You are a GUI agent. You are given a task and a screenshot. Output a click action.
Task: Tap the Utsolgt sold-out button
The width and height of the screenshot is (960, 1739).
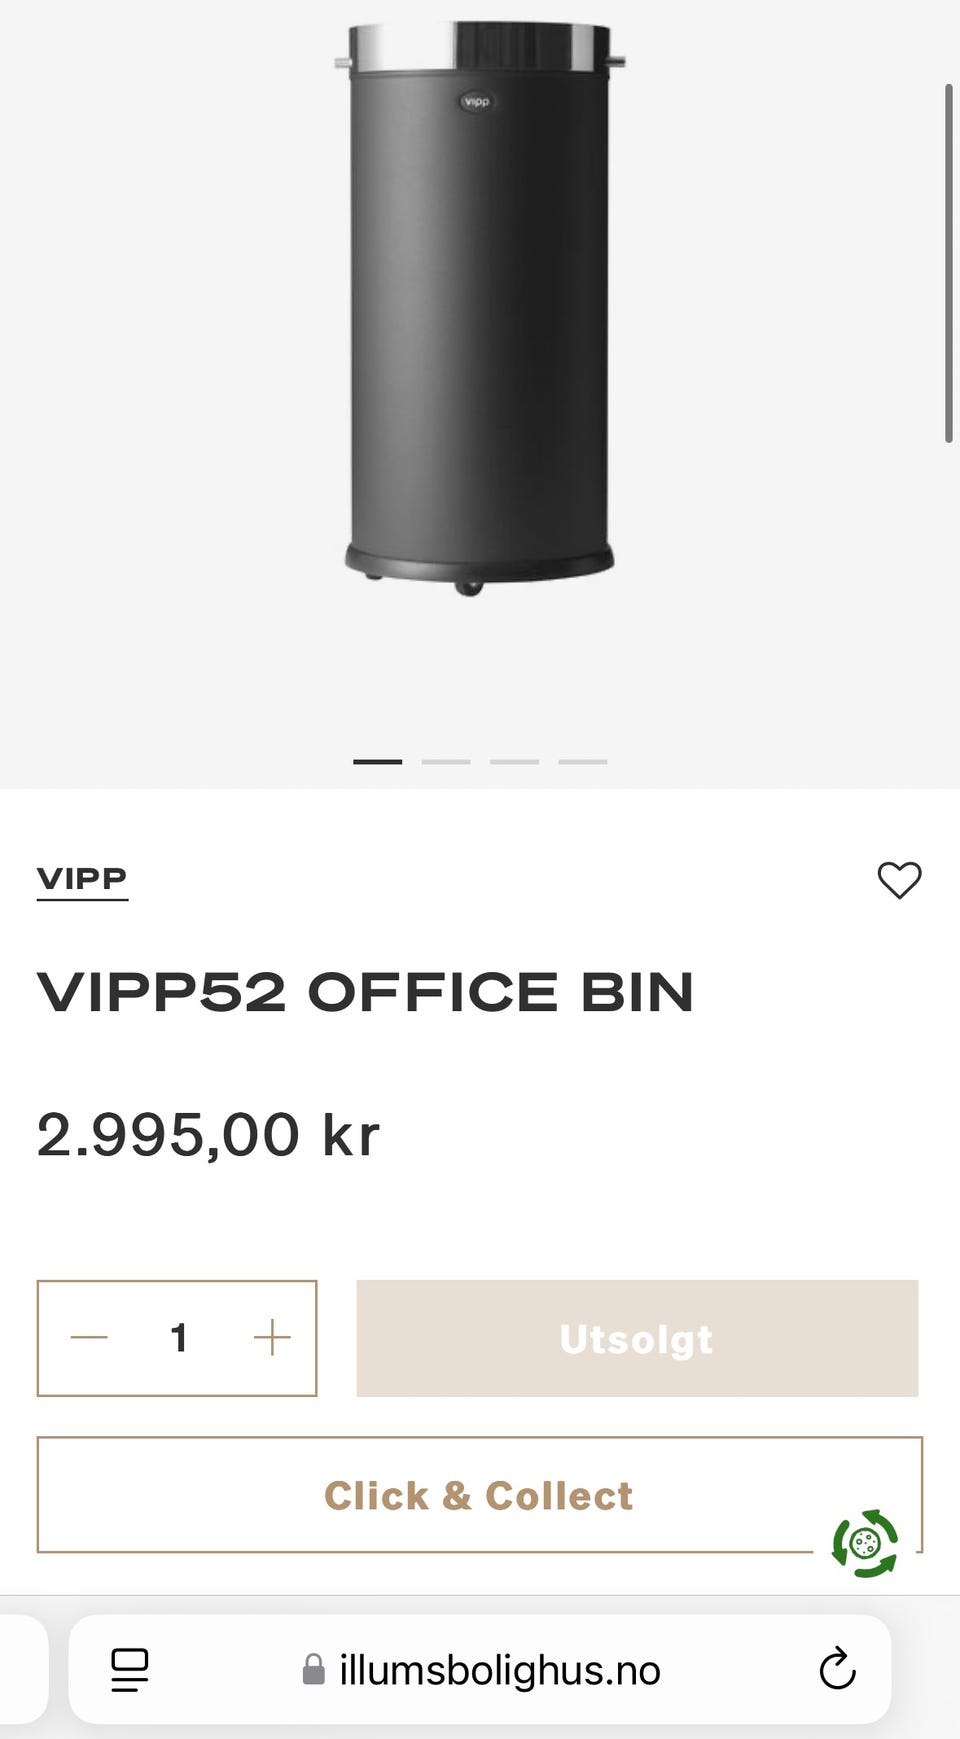click(x=637, y=1338)
